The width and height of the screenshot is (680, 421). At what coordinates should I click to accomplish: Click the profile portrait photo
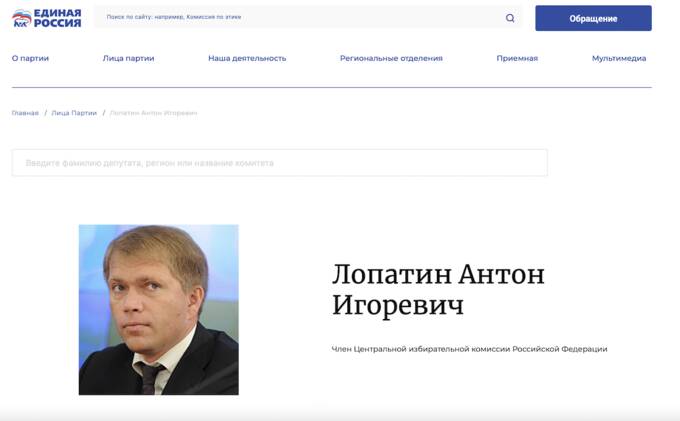pyautogui.click(x=159, y=310)
